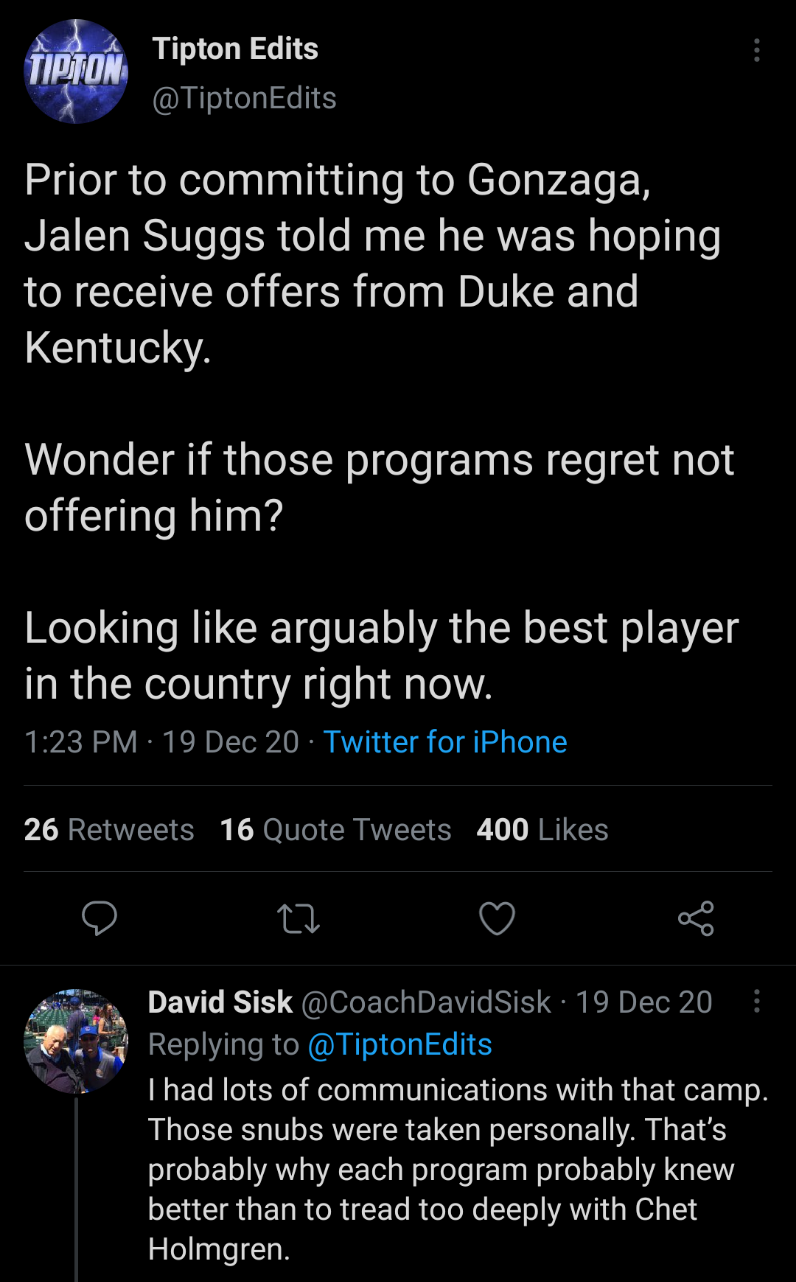
Task: Open David Sisk's display name
Action: click(220, 1002)
